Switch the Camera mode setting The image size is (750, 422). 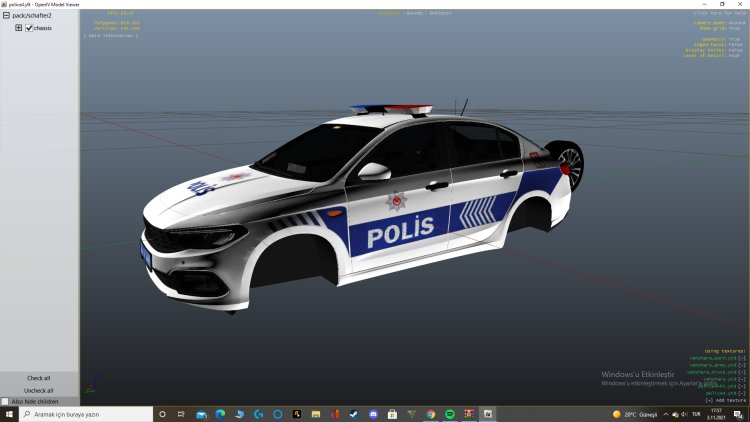719,22
